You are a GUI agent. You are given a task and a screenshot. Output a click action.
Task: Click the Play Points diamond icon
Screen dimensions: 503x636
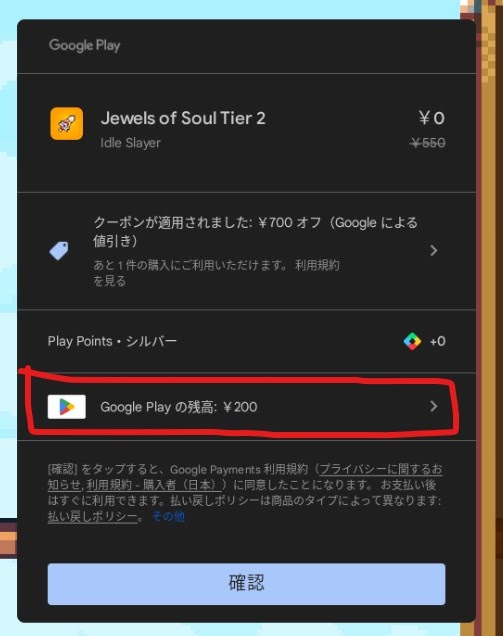click(412, 341)
